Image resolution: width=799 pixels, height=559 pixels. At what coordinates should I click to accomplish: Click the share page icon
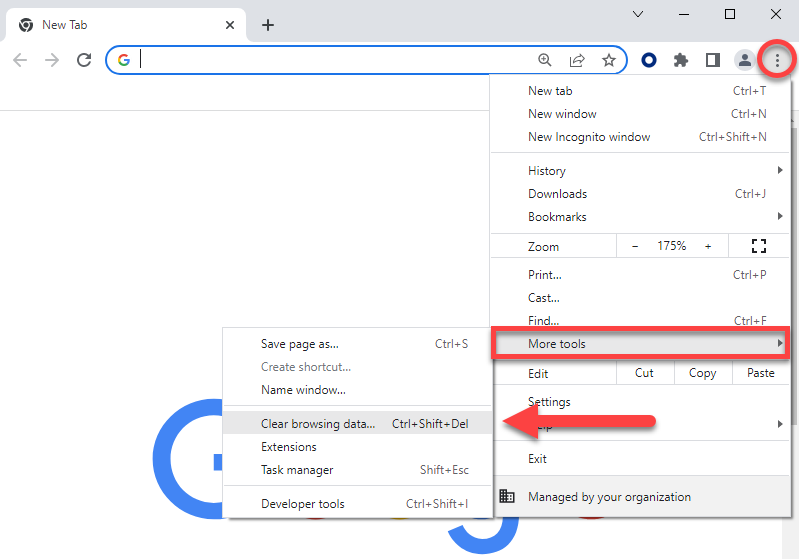click(577, 60)
